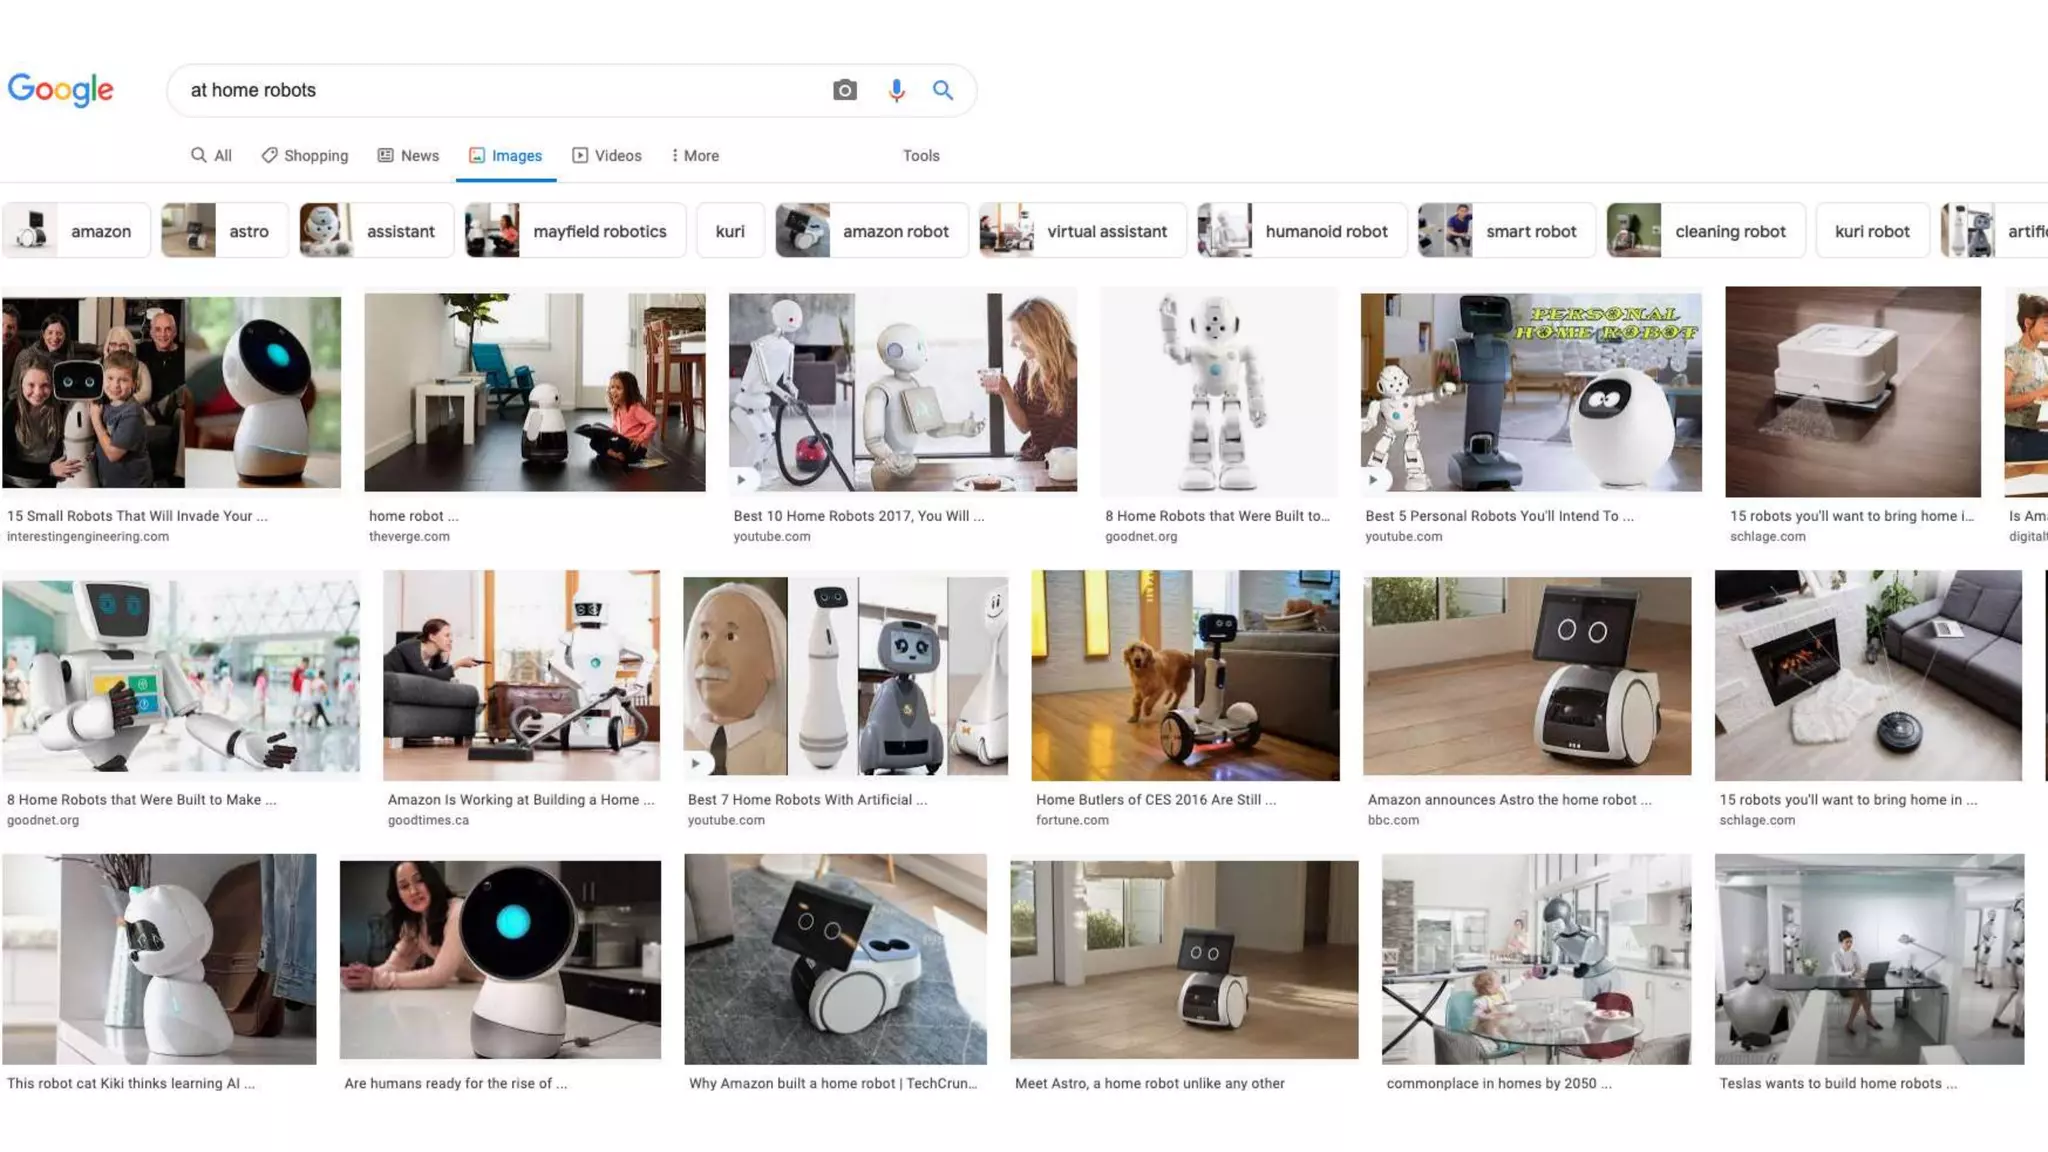This screenshot has width=2048, height=1152.
Task: Select the mayfield robotics filter chip
Action: [576, 231]
